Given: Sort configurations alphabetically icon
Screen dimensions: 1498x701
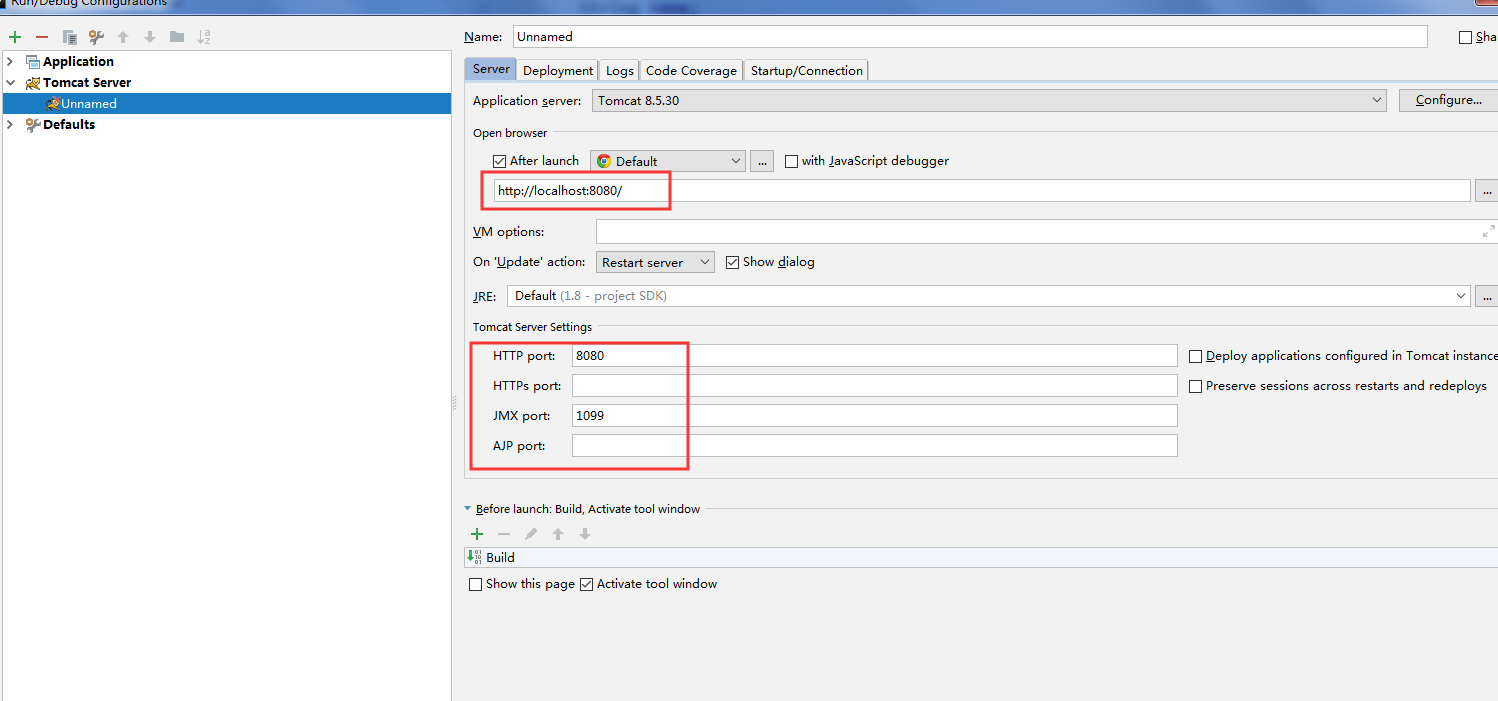Looking at the screenshot, I should (x=204, y=37).
